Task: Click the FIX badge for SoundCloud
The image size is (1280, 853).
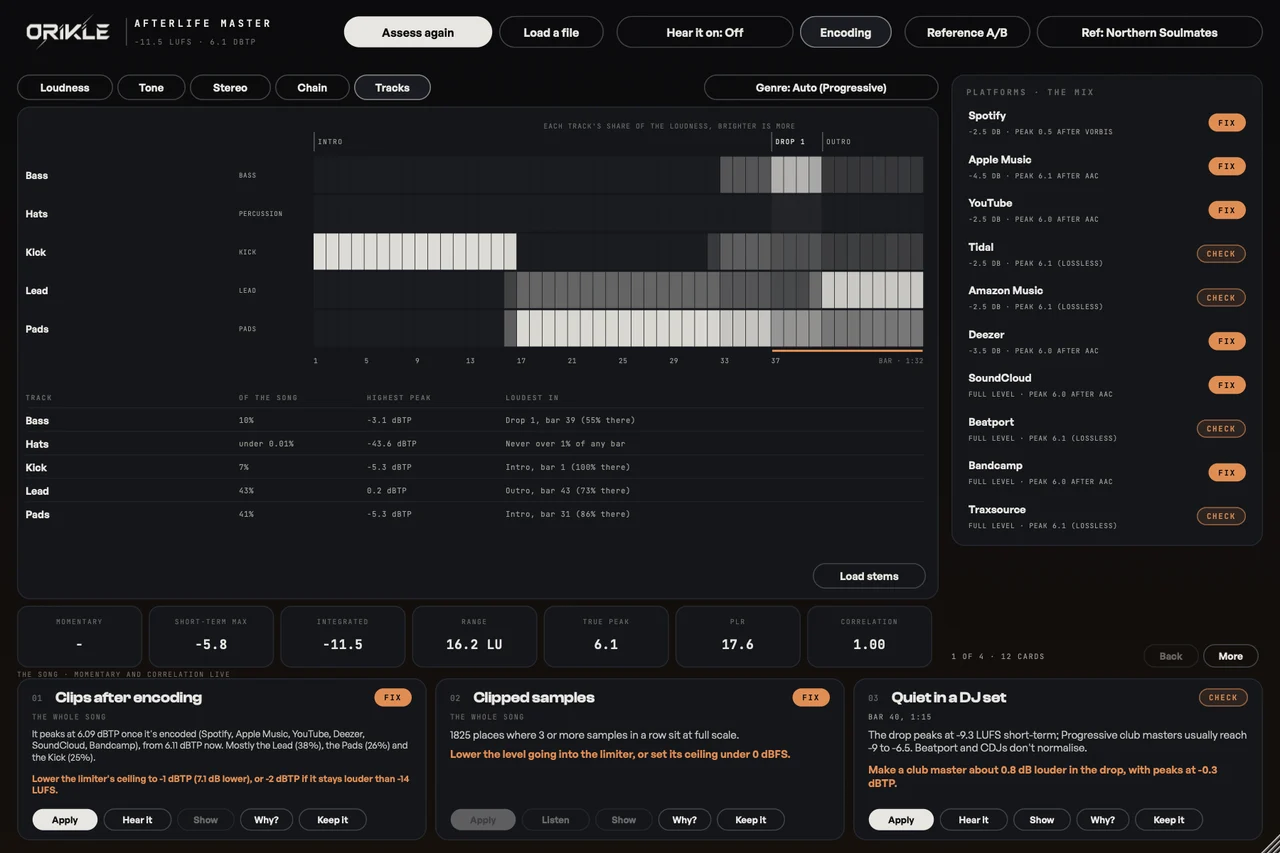Action: click(1227, 385)
